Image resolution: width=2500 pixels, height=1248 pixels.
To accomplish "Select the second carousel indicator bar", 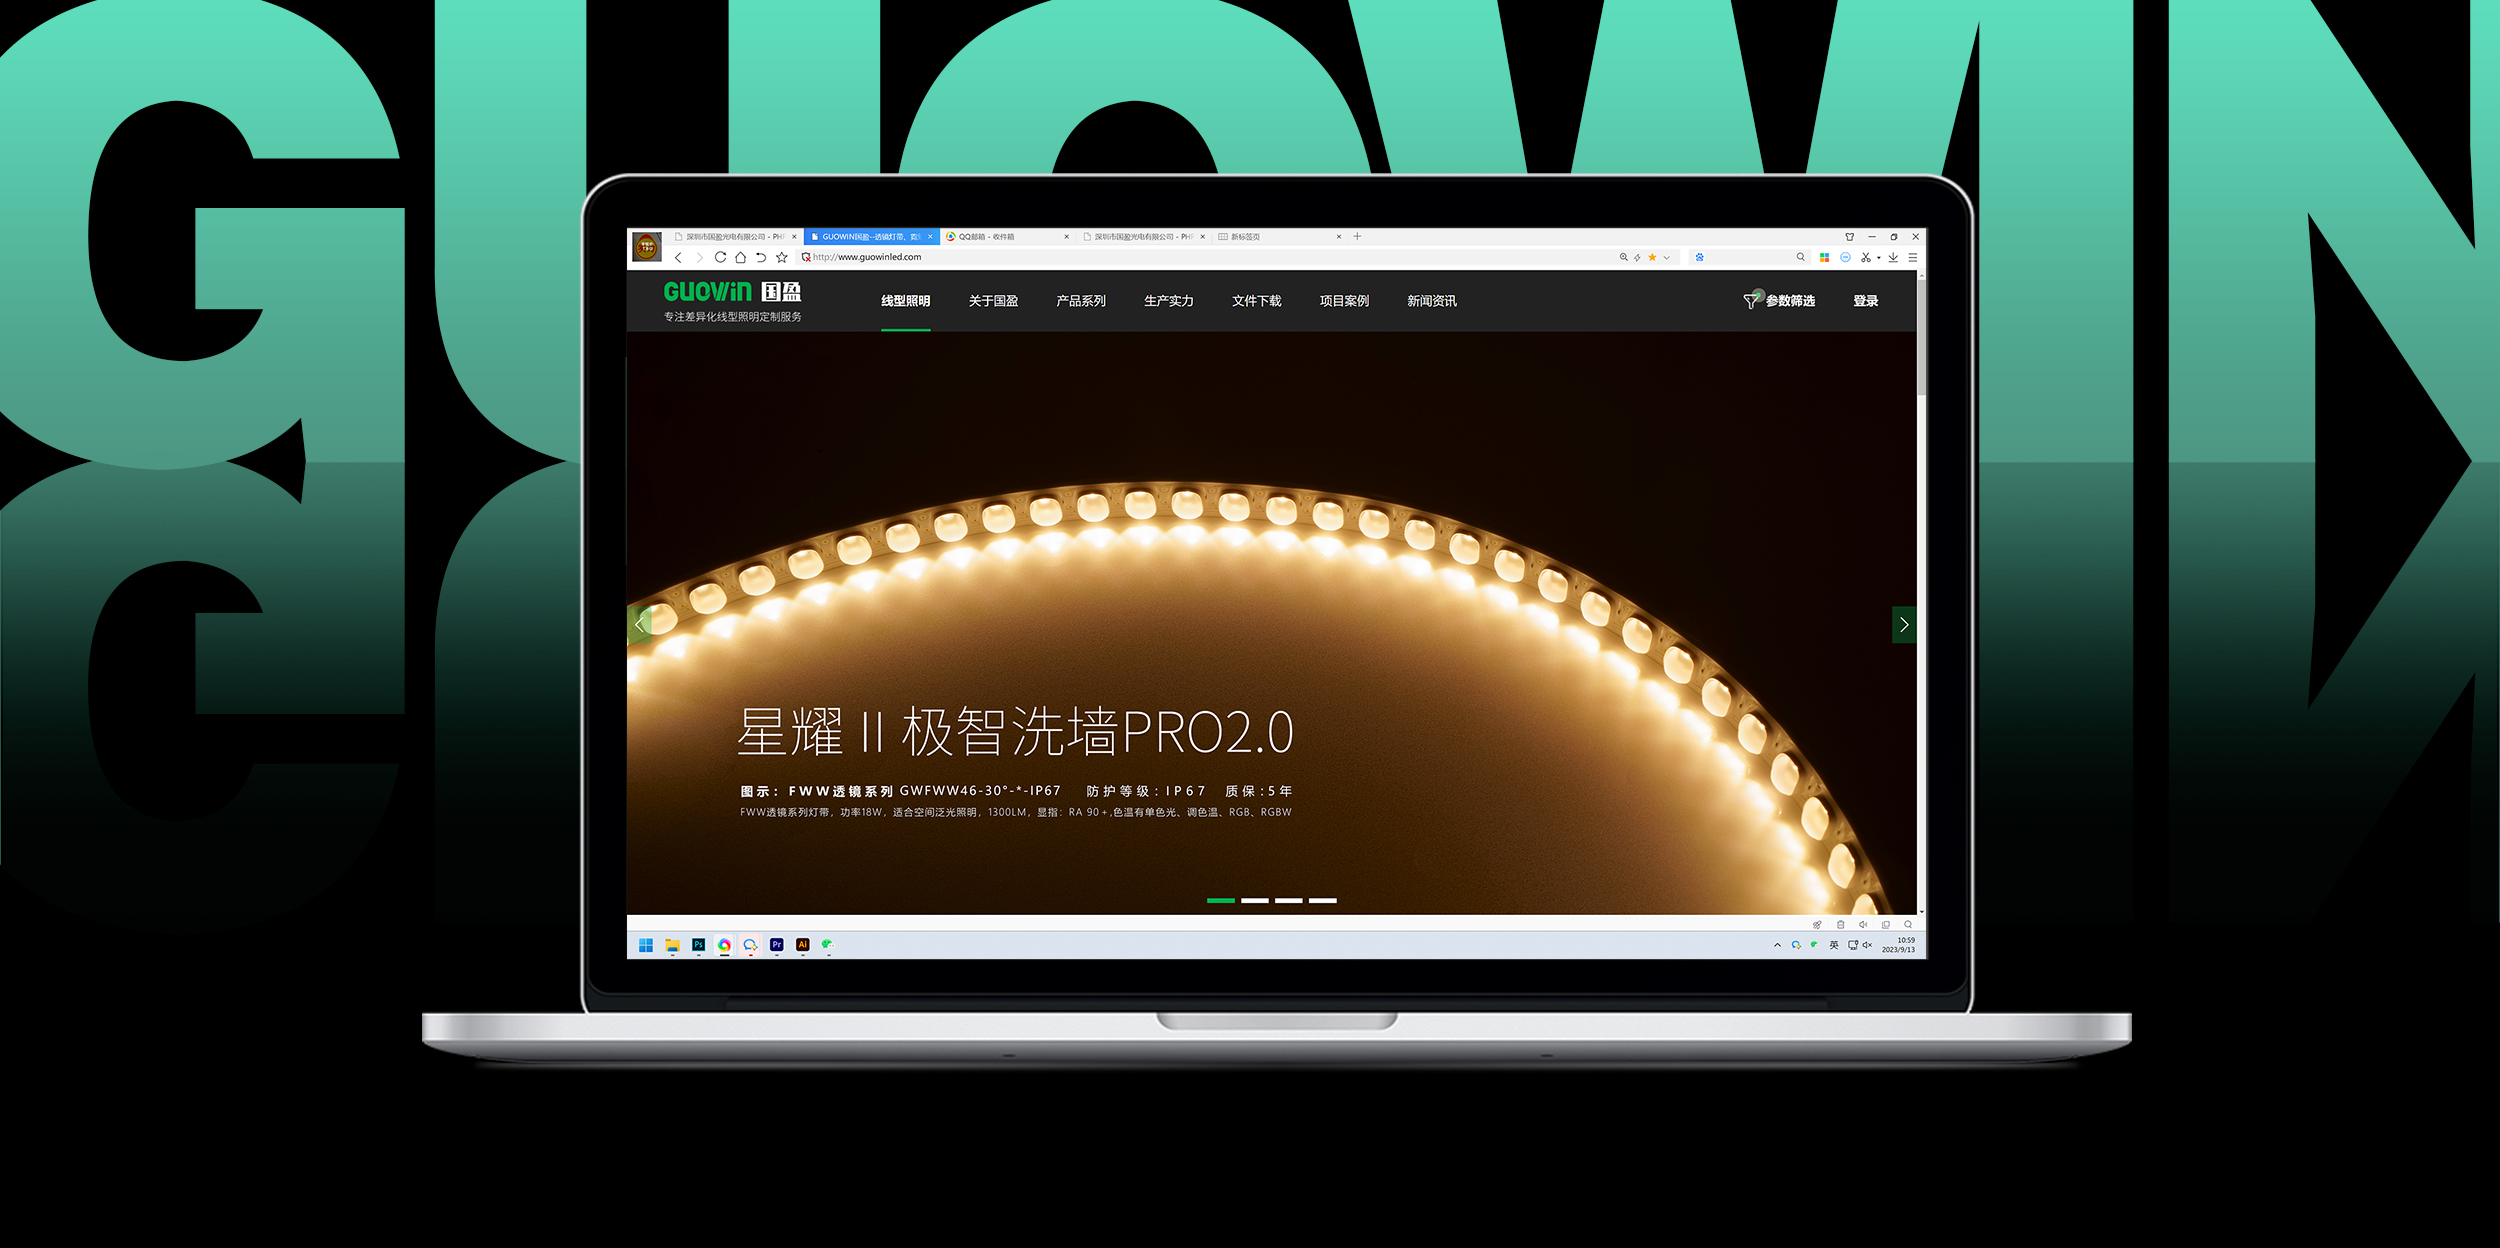I will [1255, 901].
